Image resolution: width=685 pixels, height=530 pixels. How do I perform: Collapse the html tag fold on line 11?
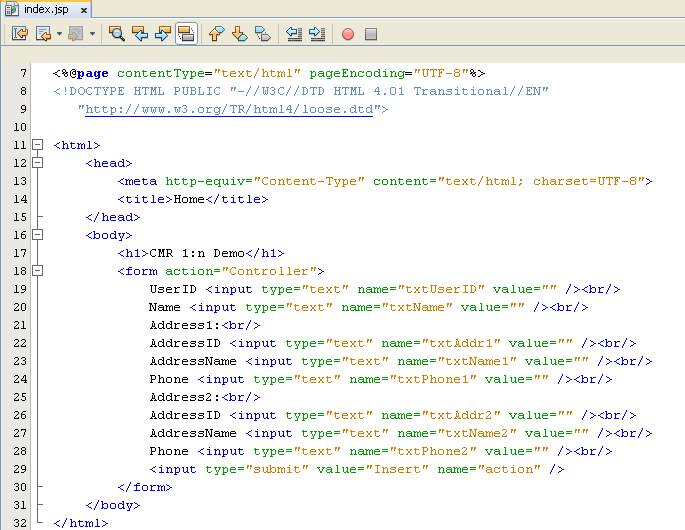pyautogui.click(x=38, y=145)
